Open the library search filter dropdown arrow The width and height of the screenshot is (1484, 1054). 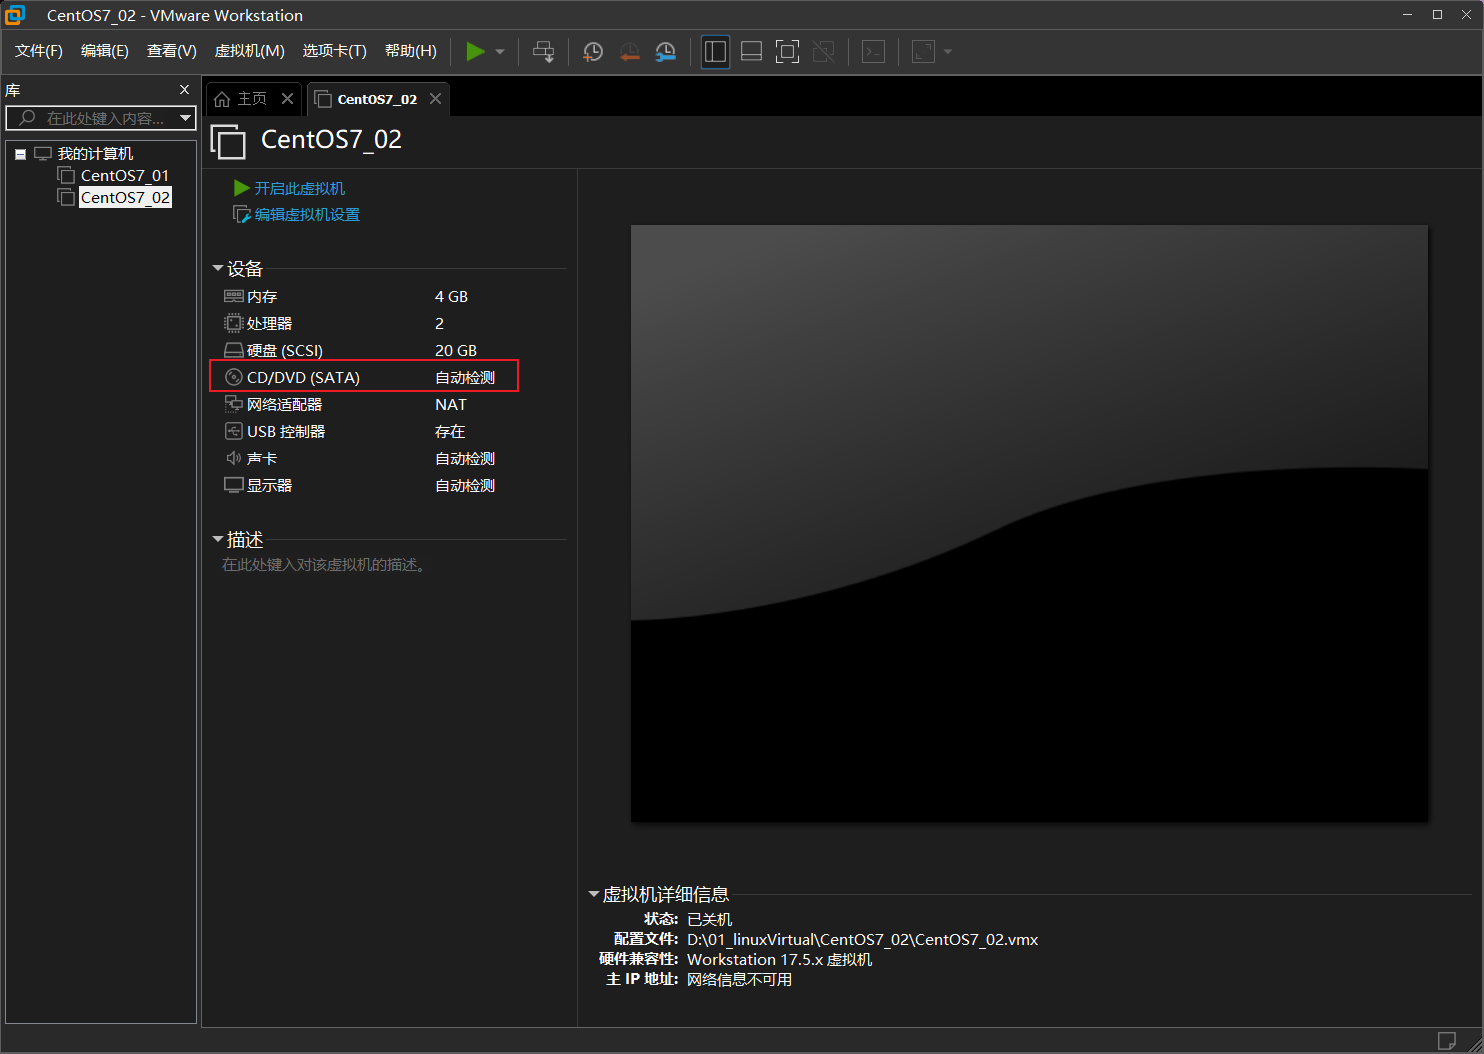(186, 118)
